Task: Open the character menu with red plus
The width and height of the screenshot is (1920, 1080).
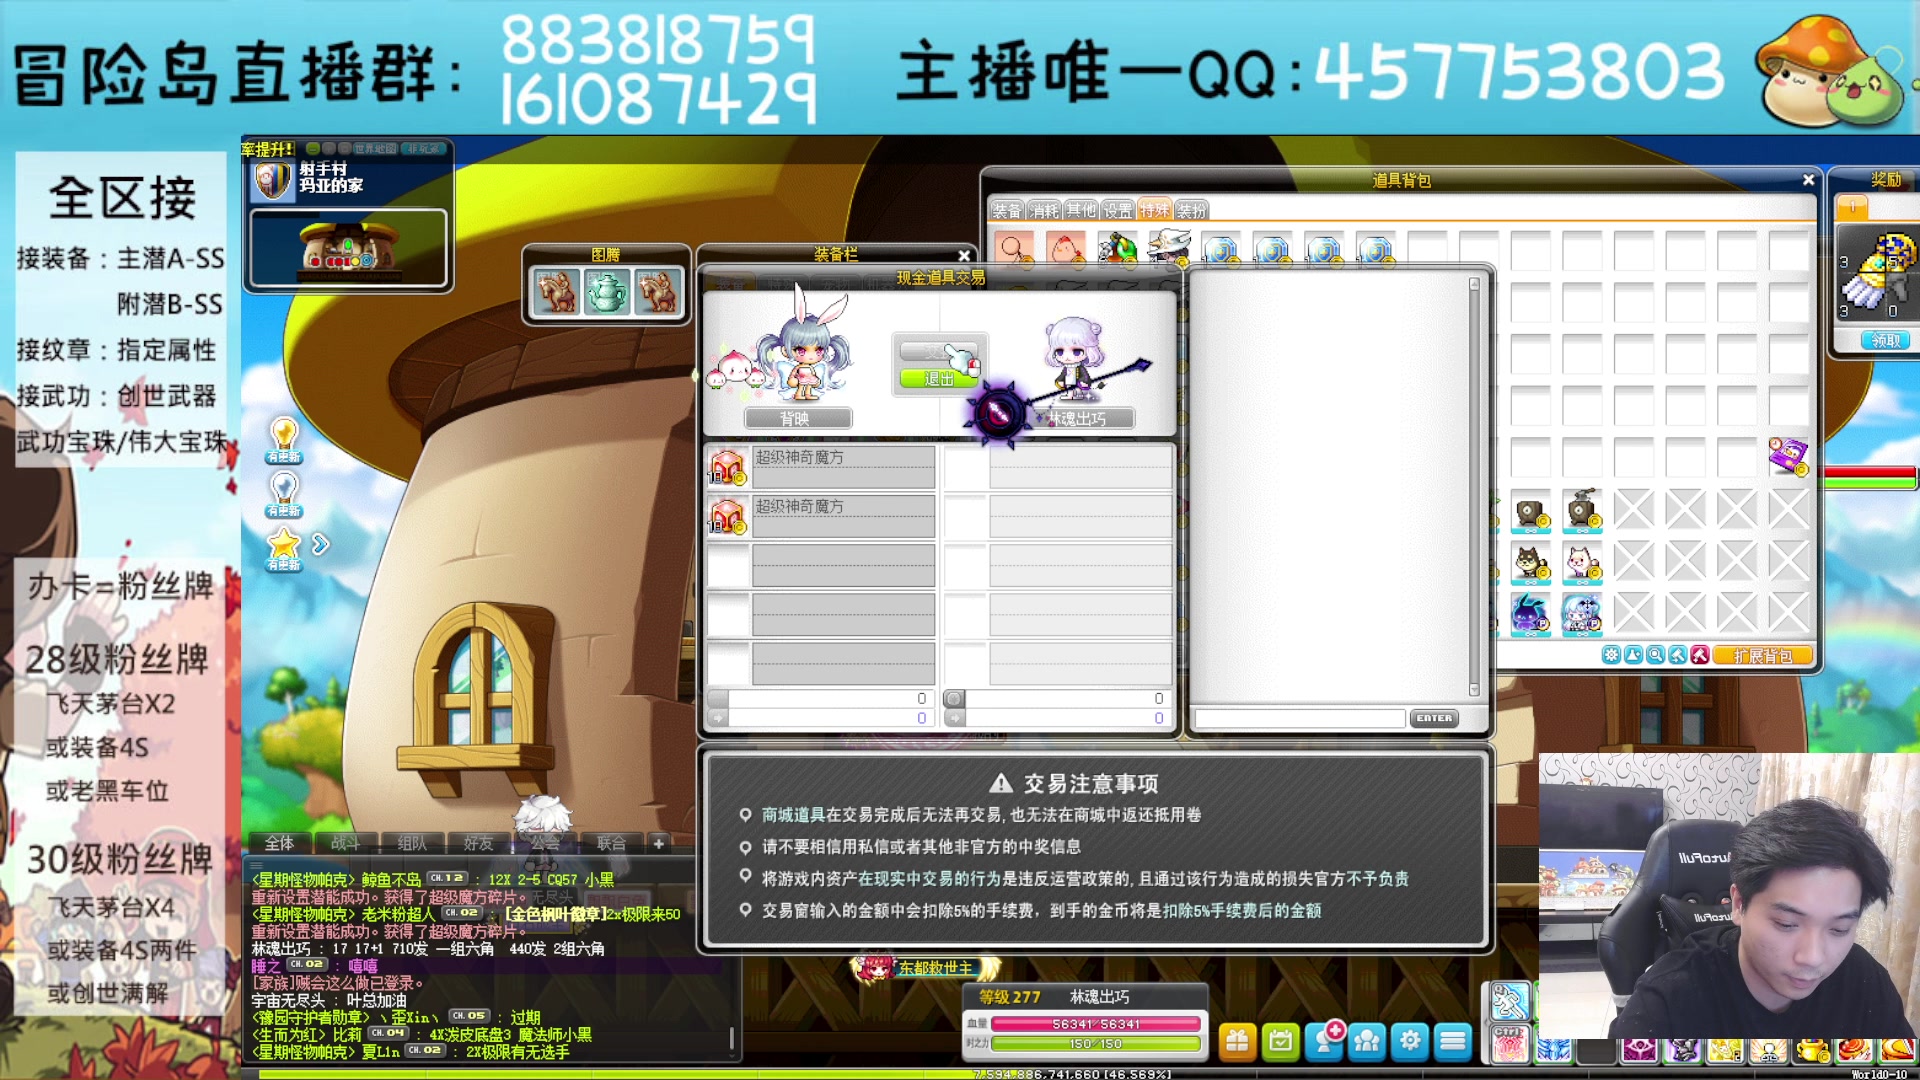Action: [x=1326, y=1039]
